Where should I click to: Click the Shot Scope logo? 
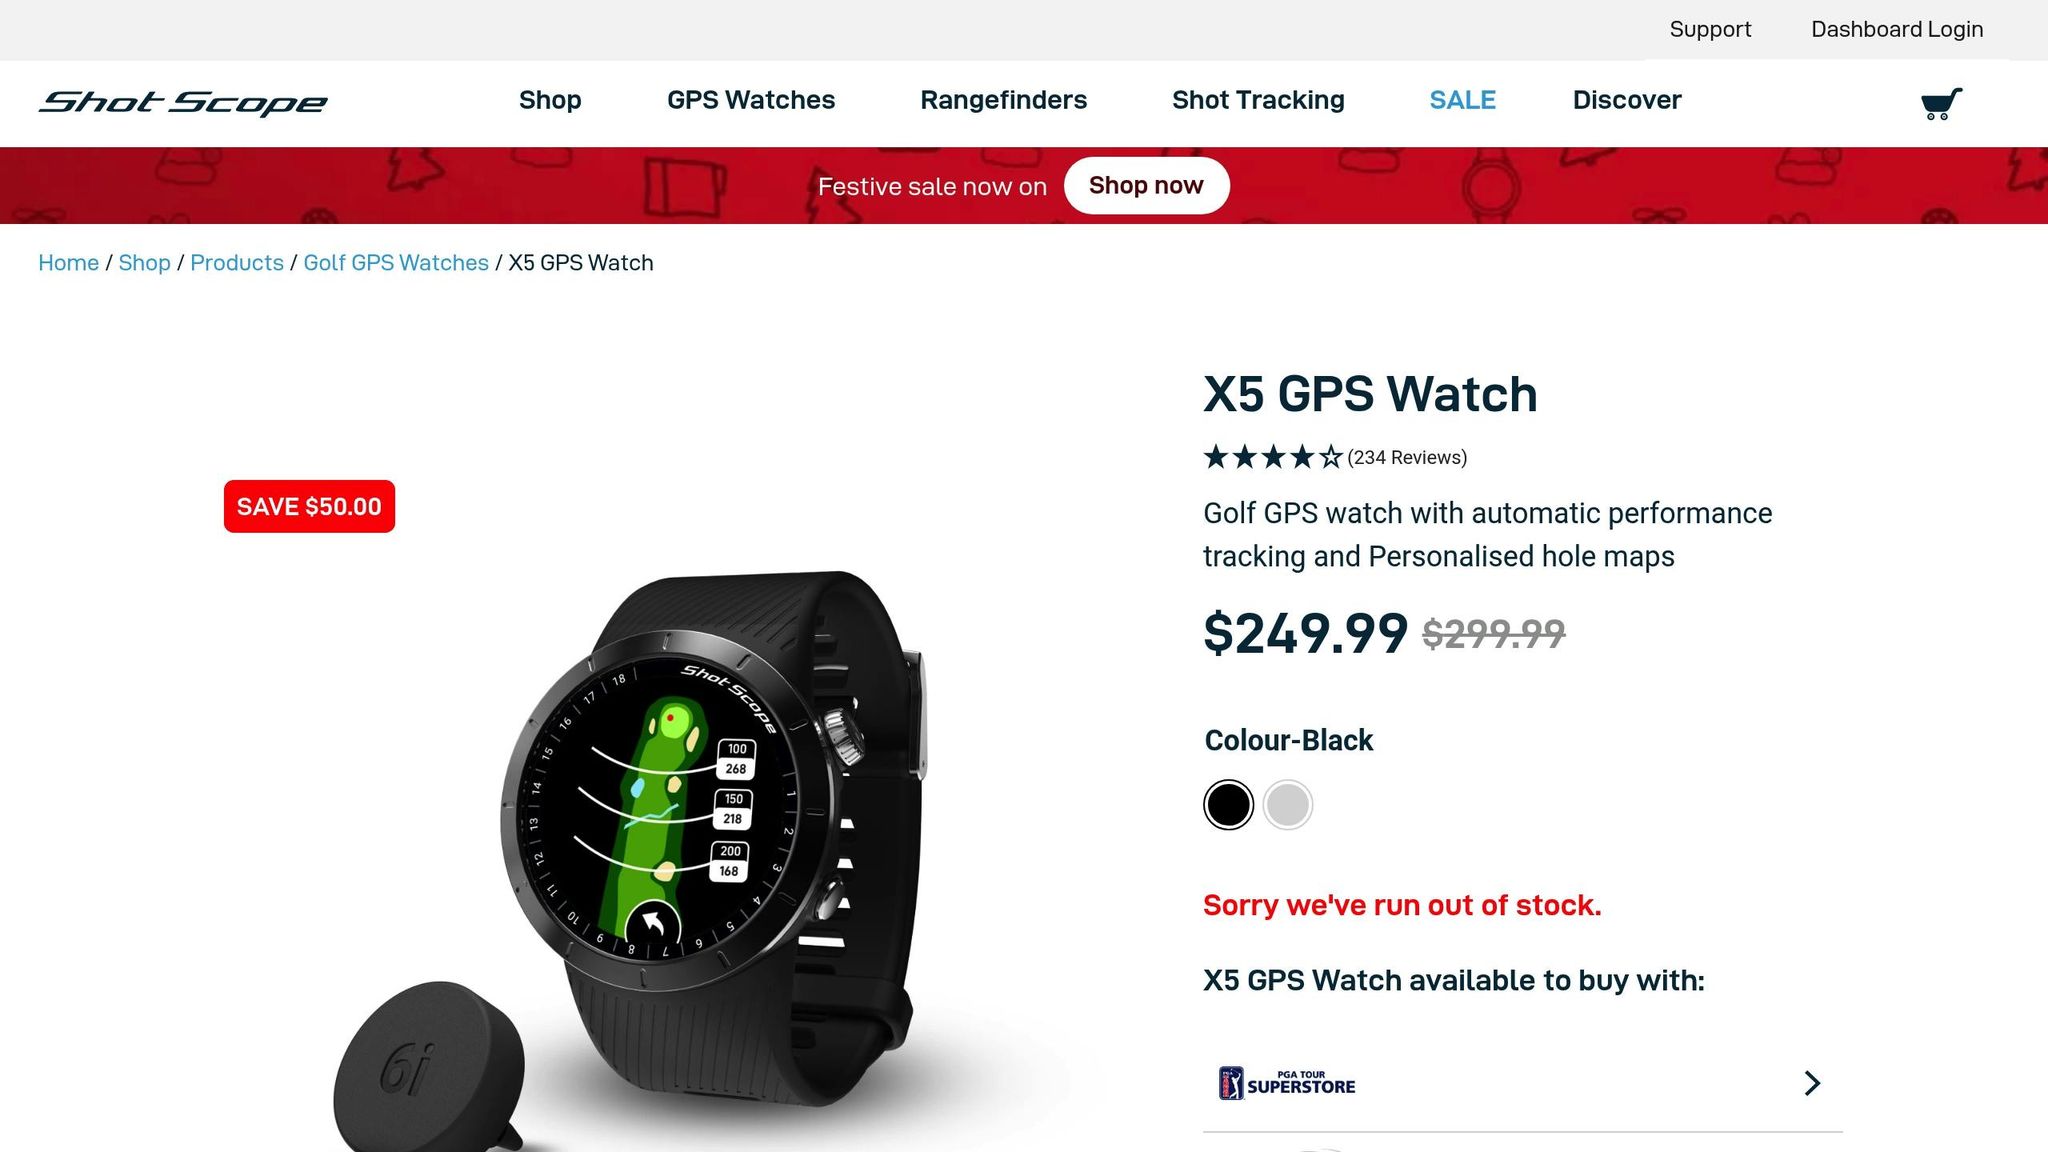(x=183, y=102)
